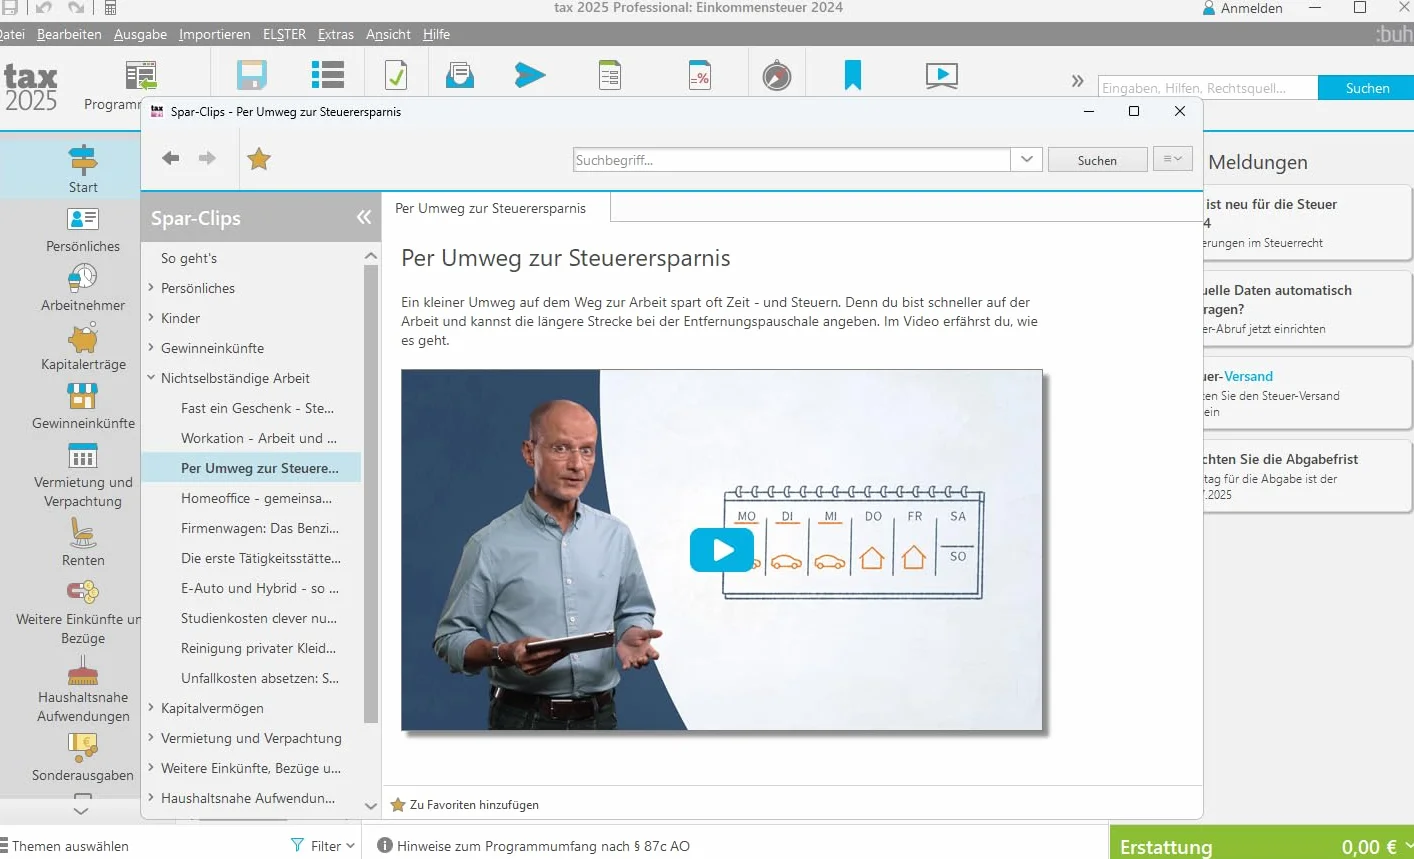Open the Ausgabe menu
Image resolution: width=1414 pixels, height=859 pixels.
pos(140,34)
